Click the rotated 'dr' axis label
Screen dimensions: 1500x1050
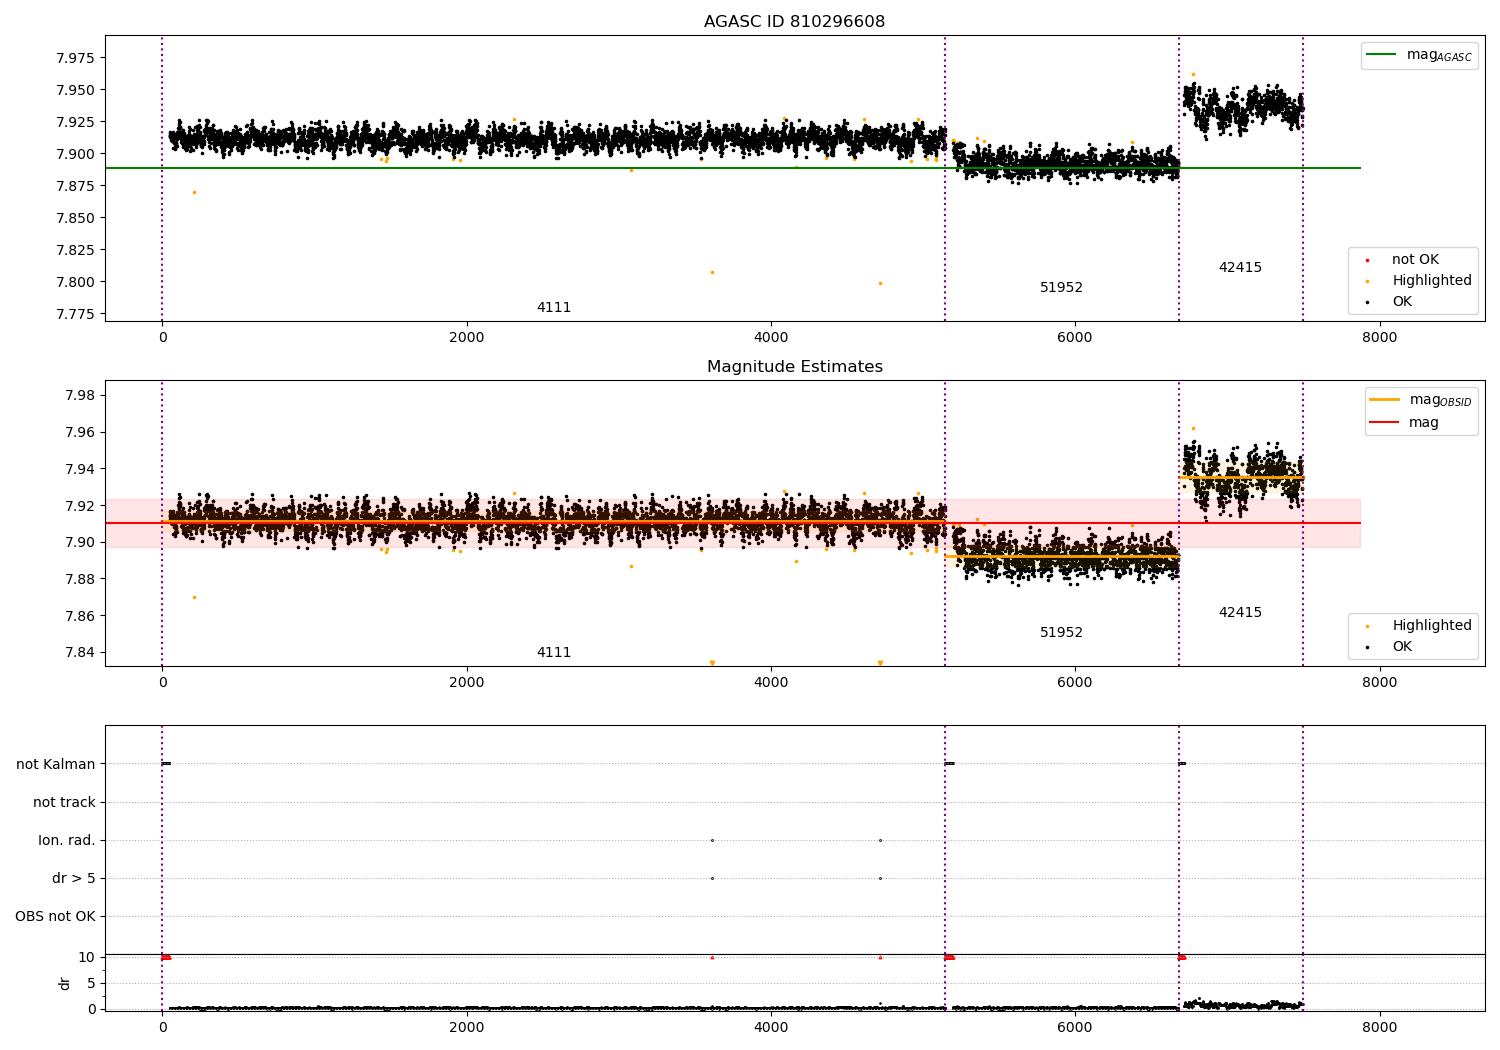coord(65,983)
